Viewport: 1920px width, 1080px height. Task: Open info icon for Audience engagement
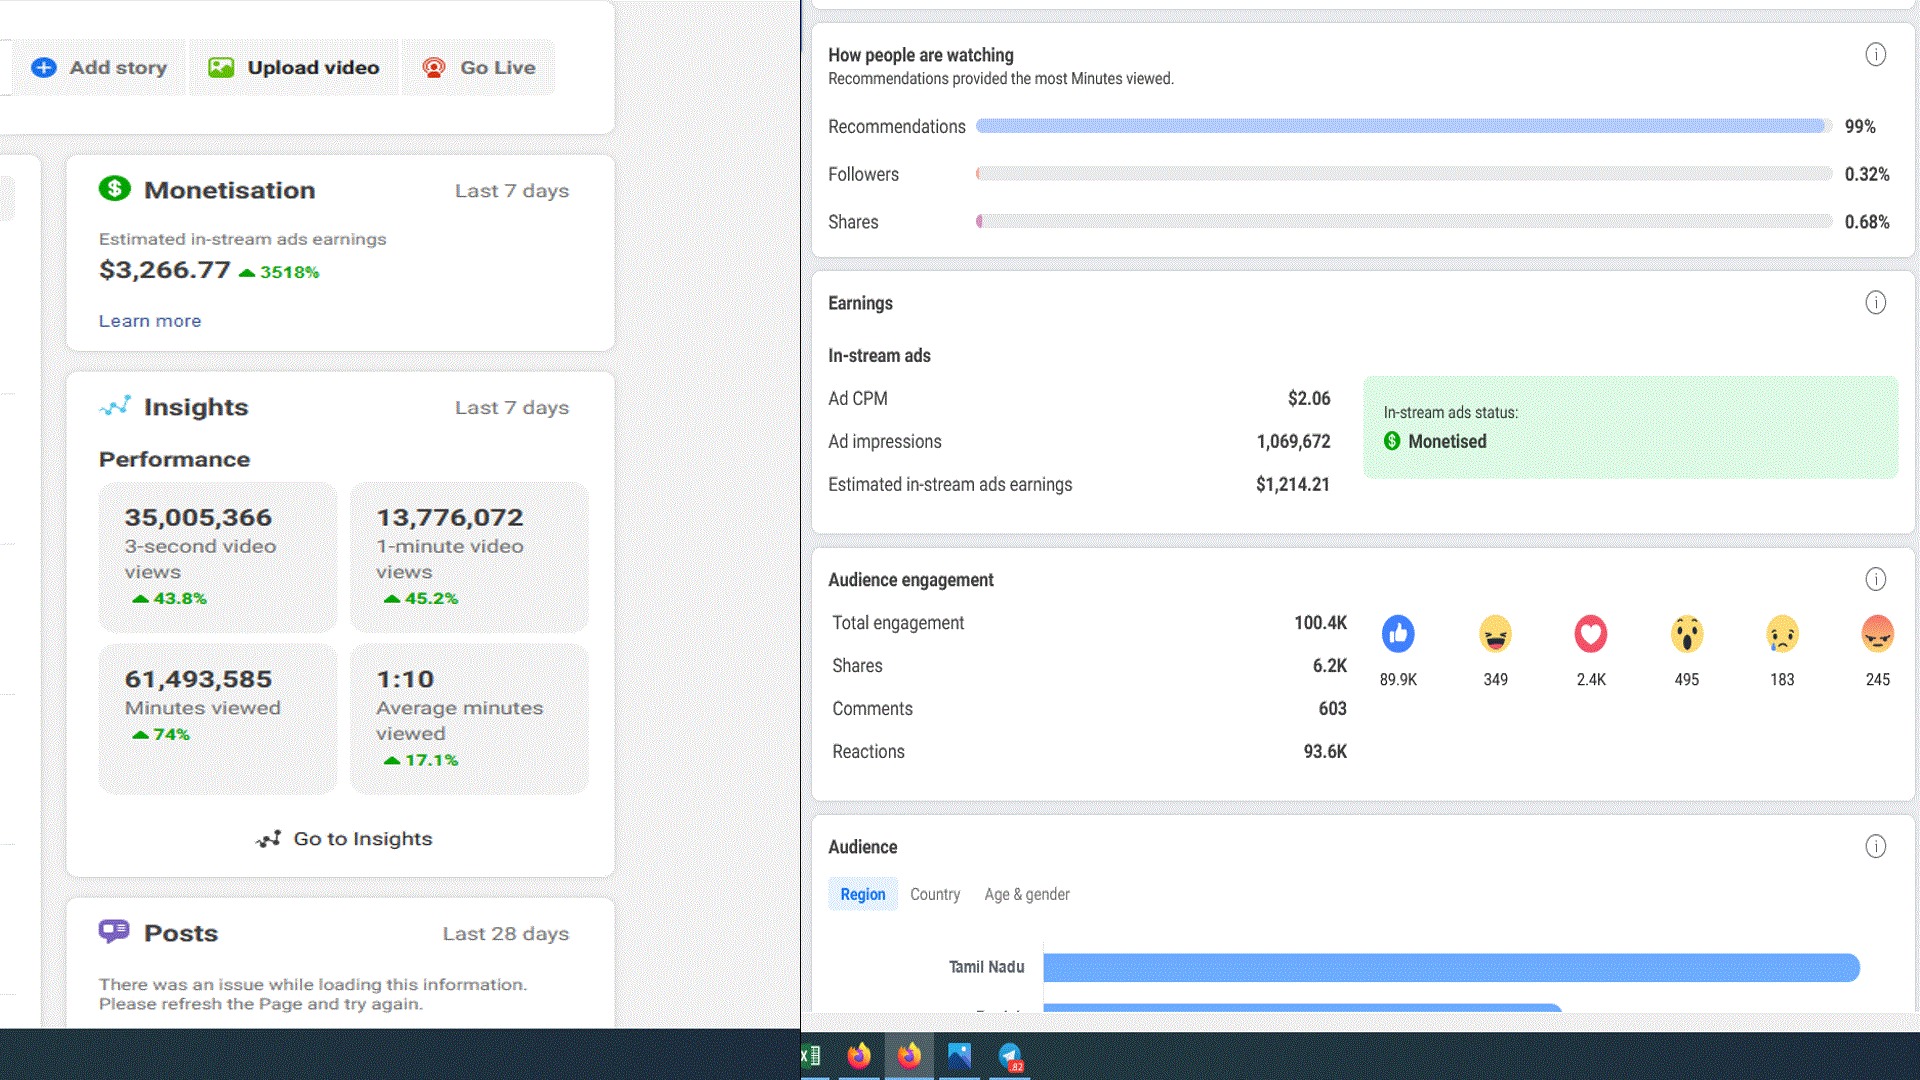point(1875,580)
